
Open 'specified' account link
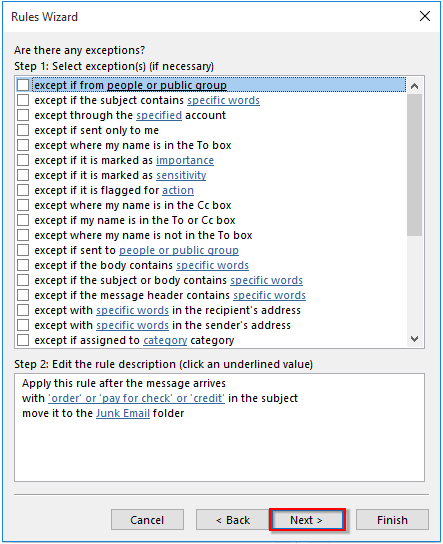coord(159,115)
